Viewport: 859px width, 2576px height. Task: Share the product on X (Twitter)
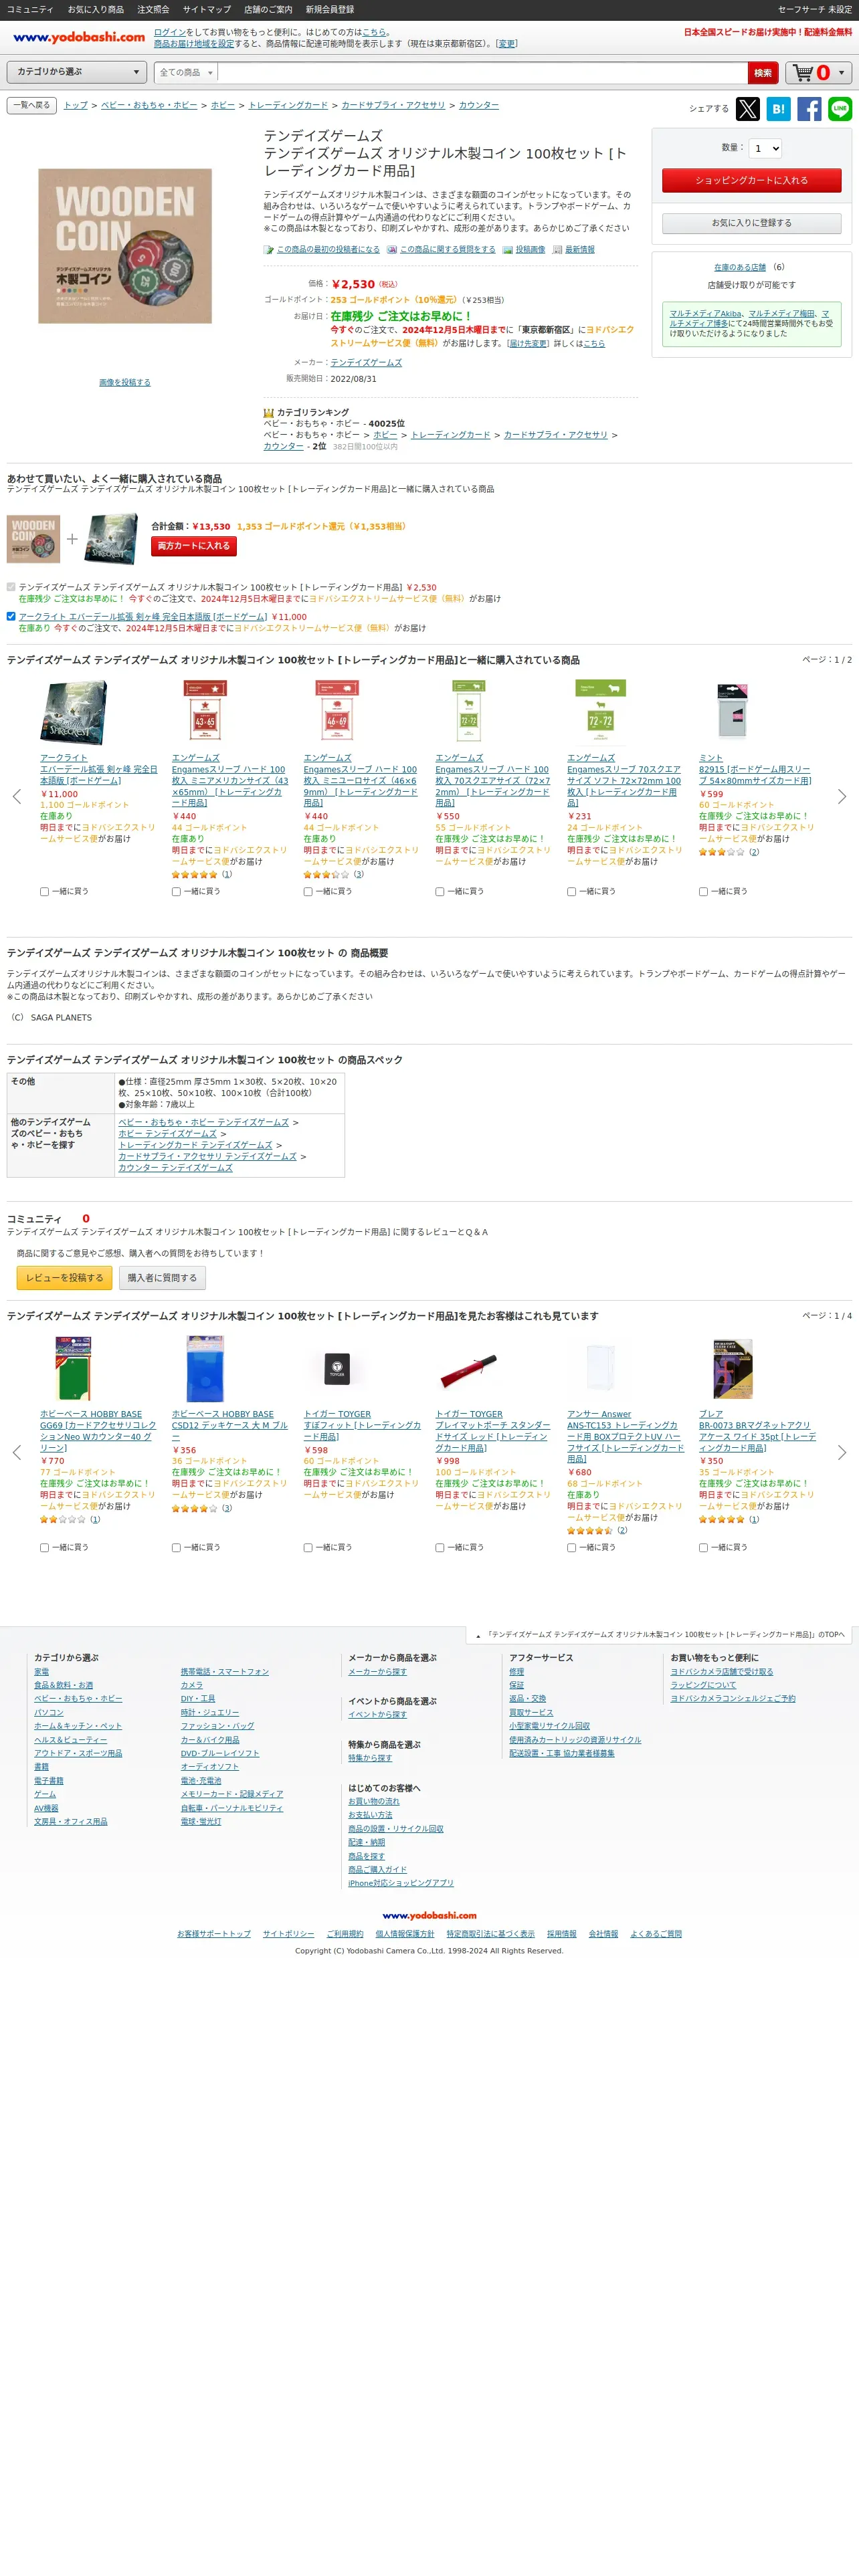tap(747, 109)
